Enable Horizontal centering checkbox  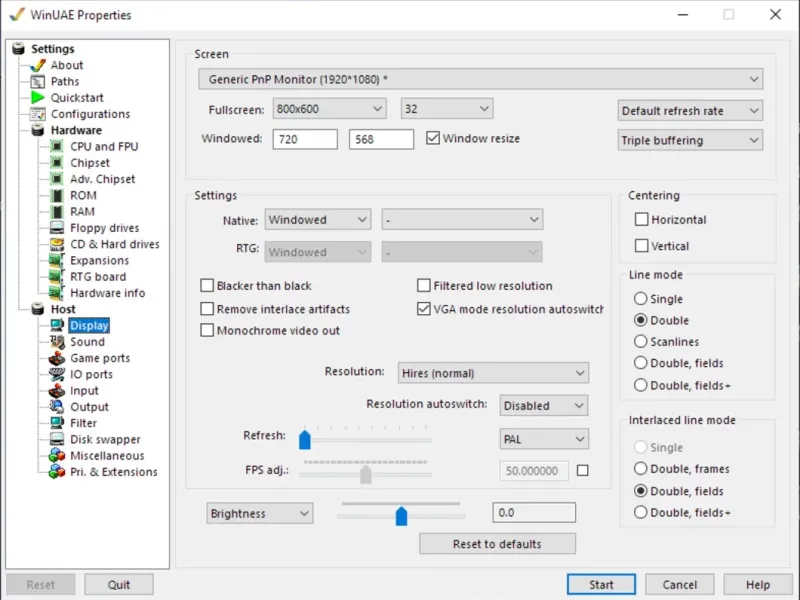[641, 219]
